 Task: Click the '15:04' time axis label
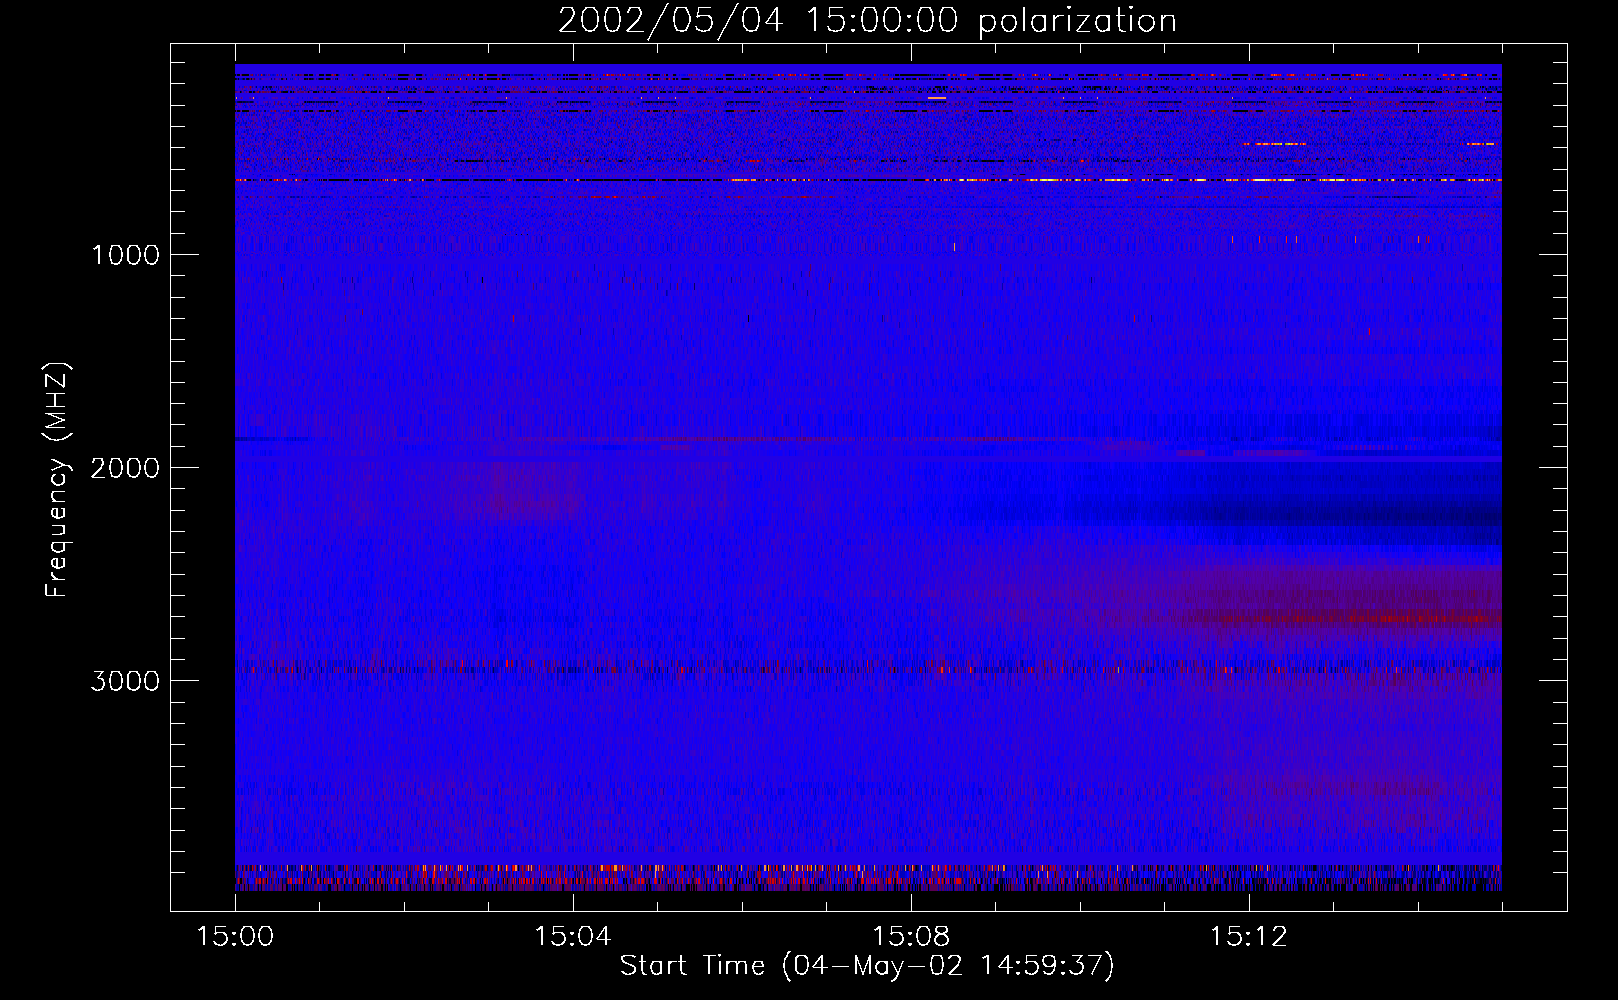(x=573, y=937)
